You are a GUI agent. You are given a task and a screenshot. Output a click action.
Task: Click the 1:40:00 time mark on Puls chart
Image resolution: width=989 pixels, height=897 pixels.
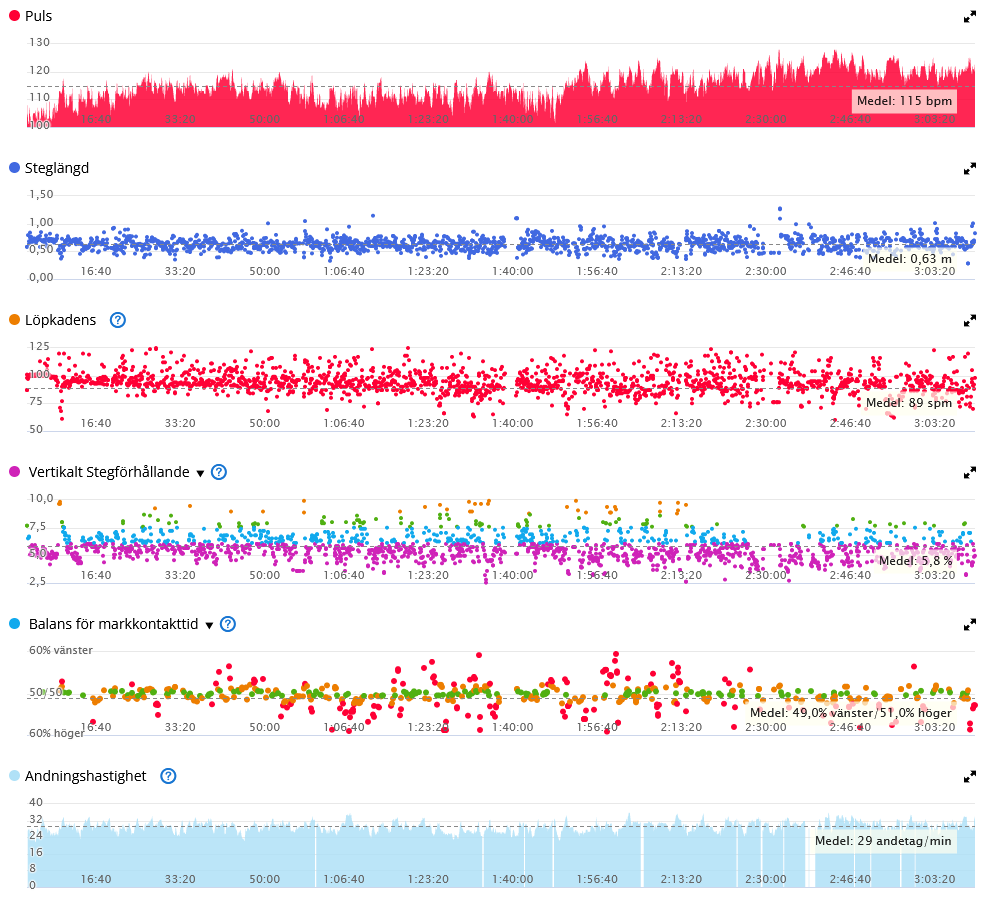513,119
